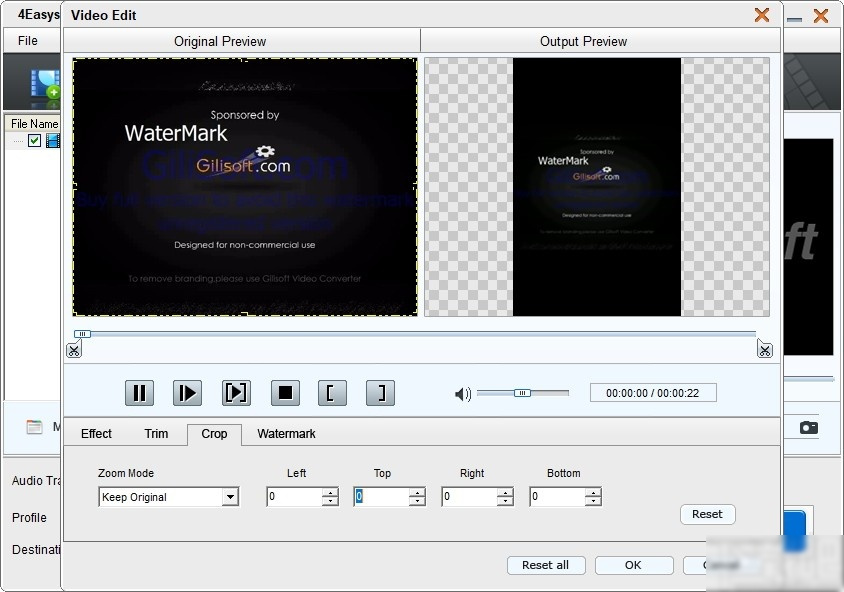Decrease the Top crop value
Viewport: 844px width, 592px height.
[417, 502]
